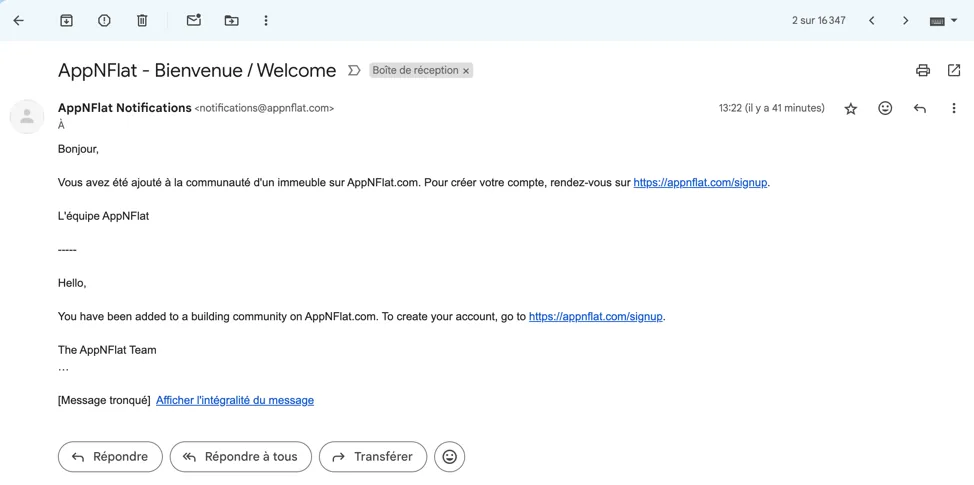Click the email subject title
Viewport: 974px width, 485px height.
point(197,70)
